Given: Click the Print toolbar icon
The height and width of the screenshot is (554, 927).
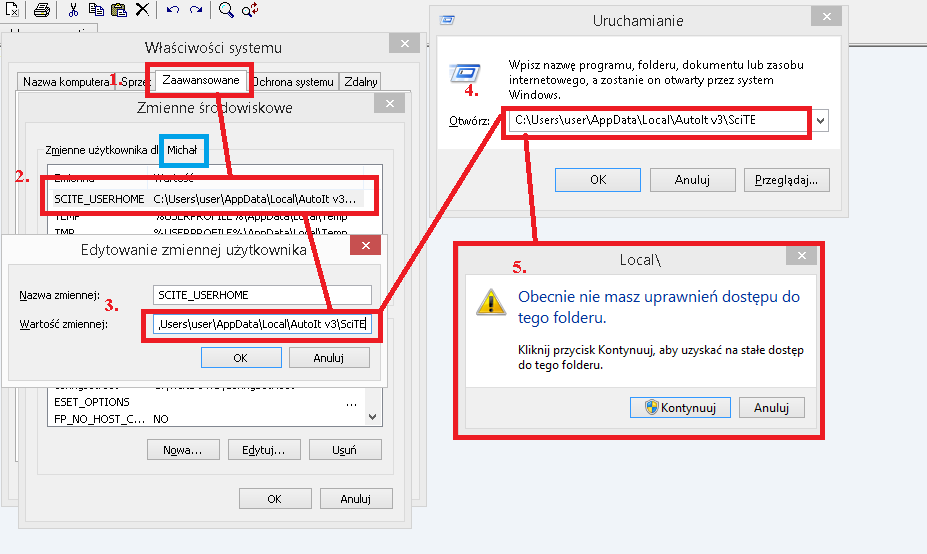Looking at the screenshot, I should [42, 10].
